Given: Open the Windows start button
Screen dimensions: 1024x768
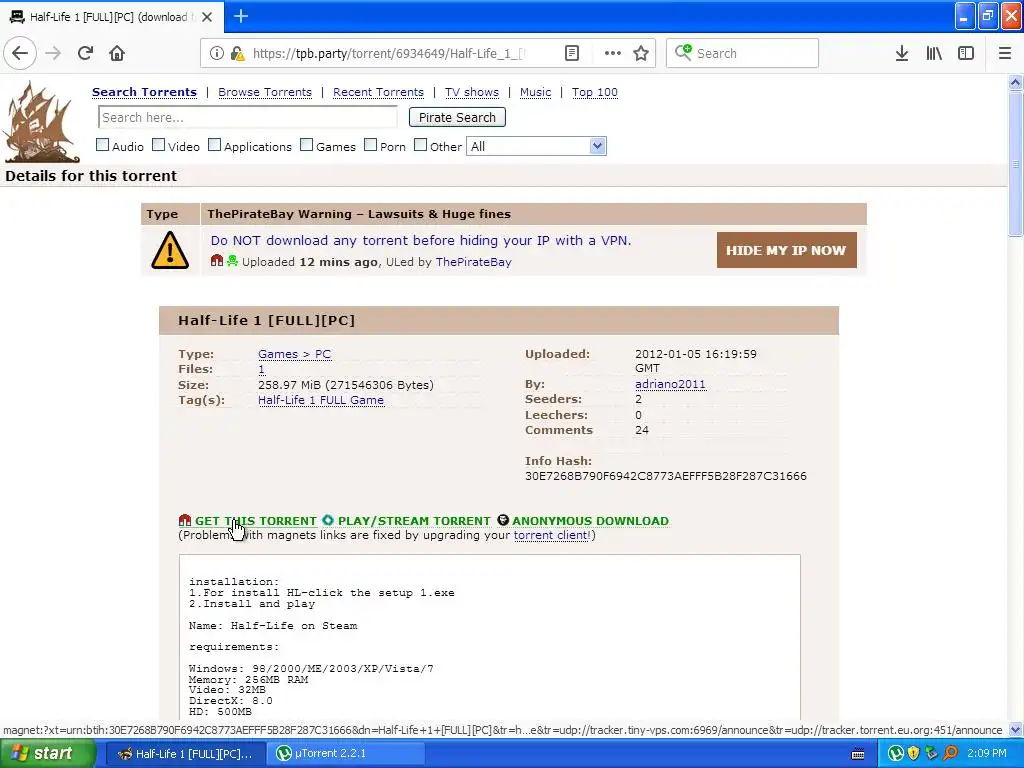Looking at the screenshot, I should coord(47,753).
